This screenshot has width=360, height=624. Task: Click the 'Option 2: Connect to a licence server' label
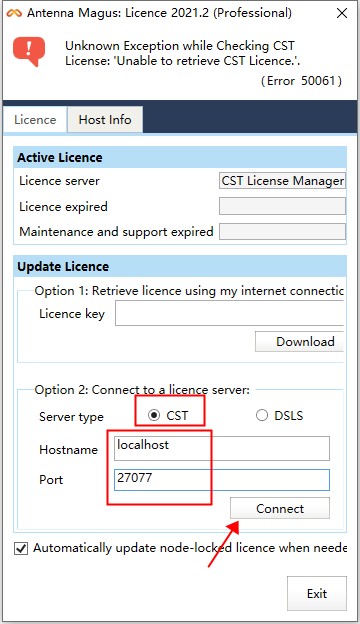pyautogui.click(x=142, y=390)
